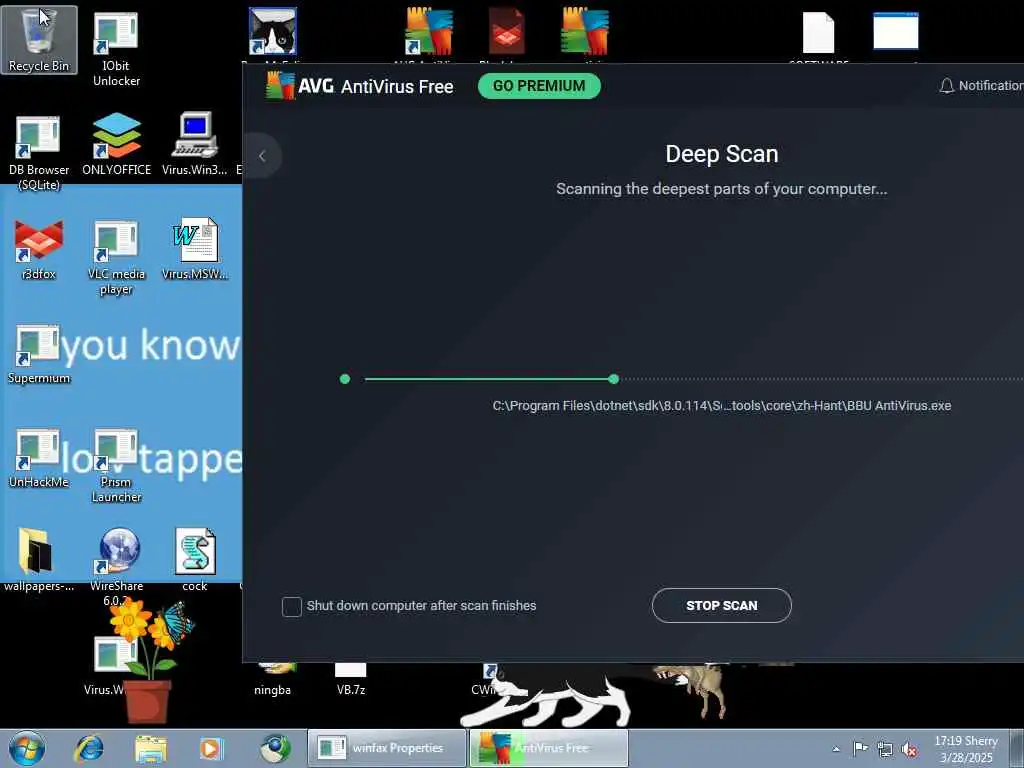Select the Recycle Bin desktop icon

pyautogui.click(x=39, y=40)
